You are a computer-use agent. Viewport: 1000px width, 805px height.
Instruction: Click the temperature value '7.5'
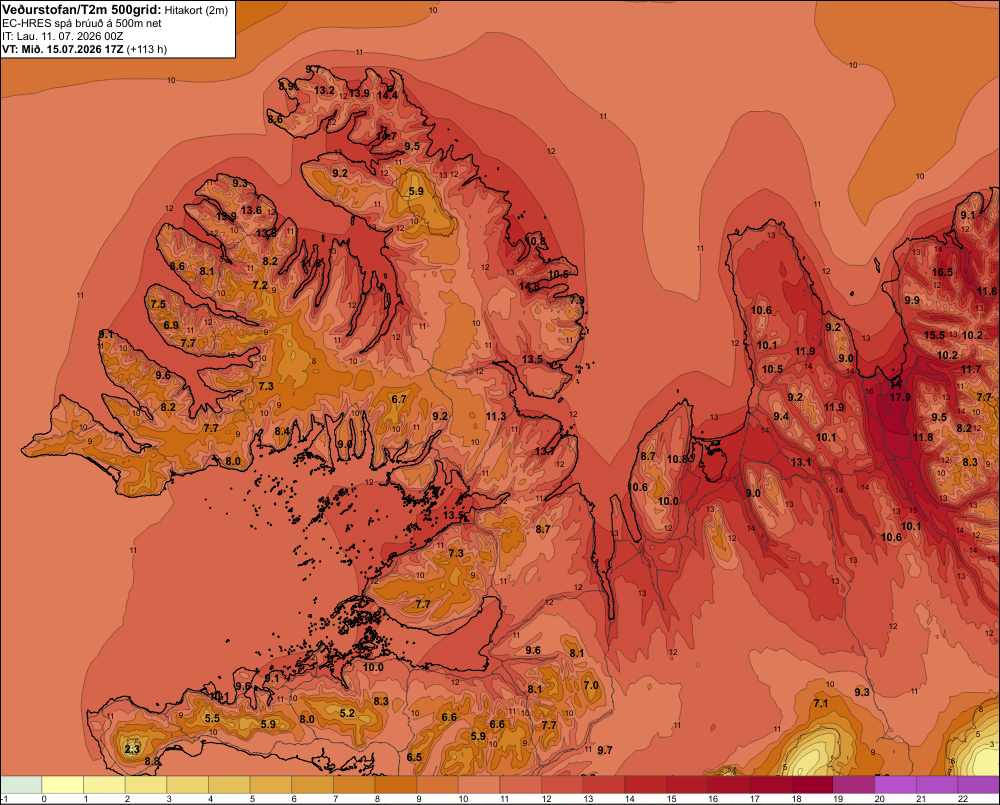[158, 304]
